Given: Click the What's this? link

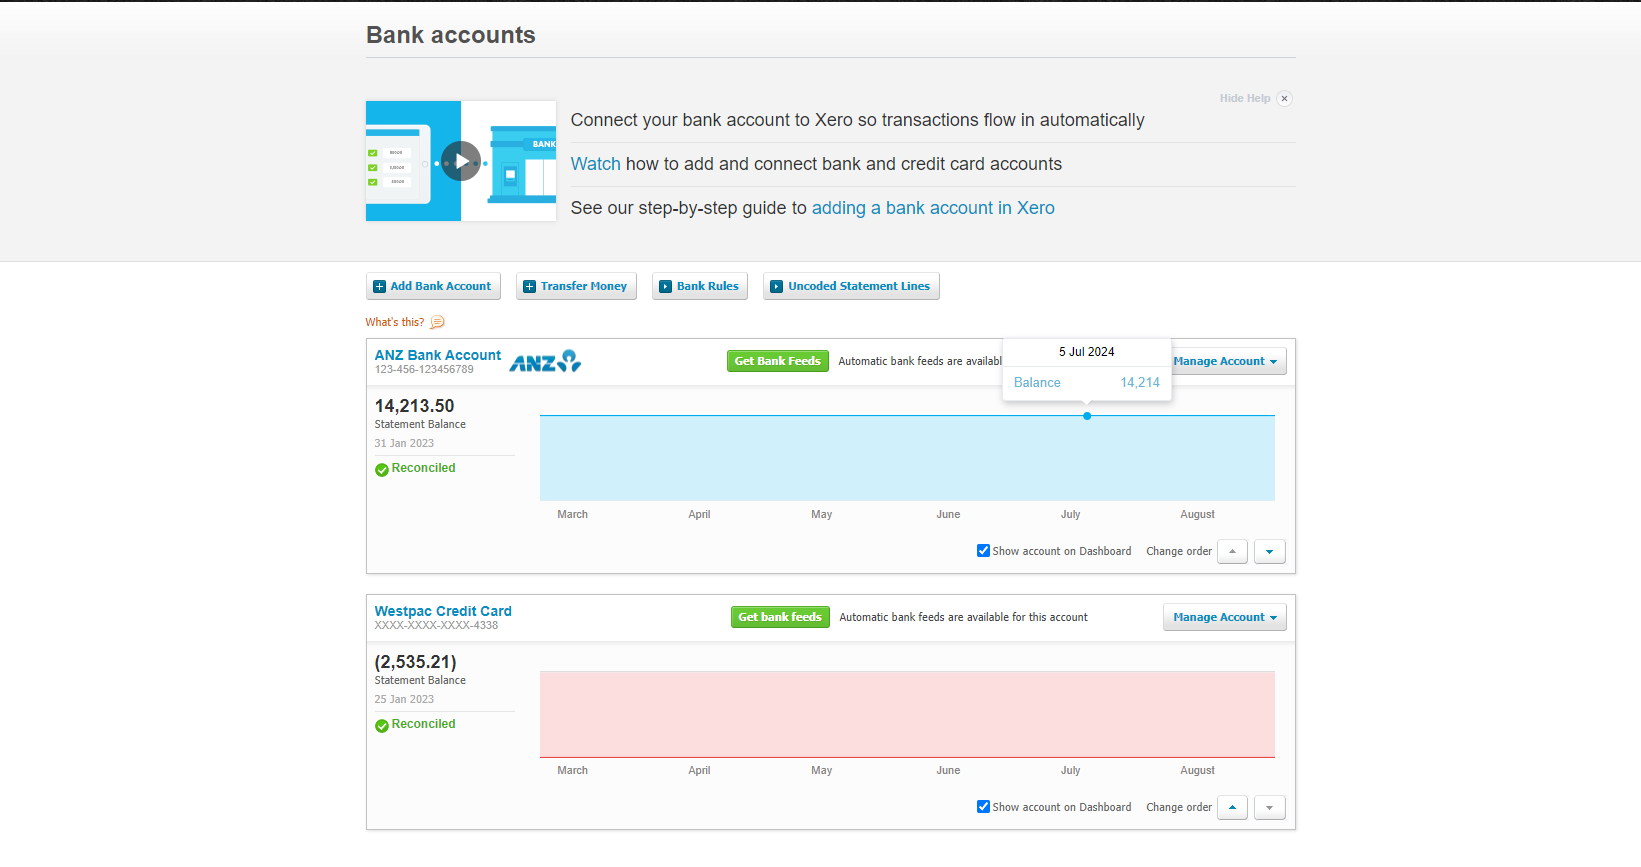Looking at the screenshot, I should point(395,322).
